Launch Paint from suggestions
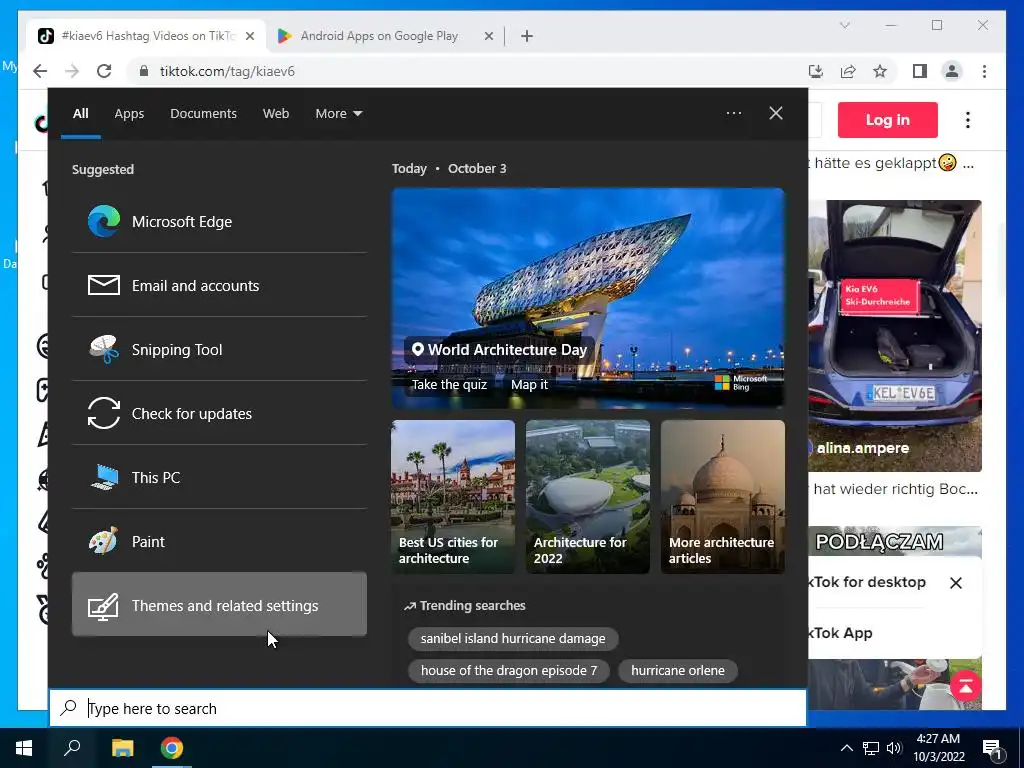The width and height of the screenshot is (1024, 768). (219, 541)
